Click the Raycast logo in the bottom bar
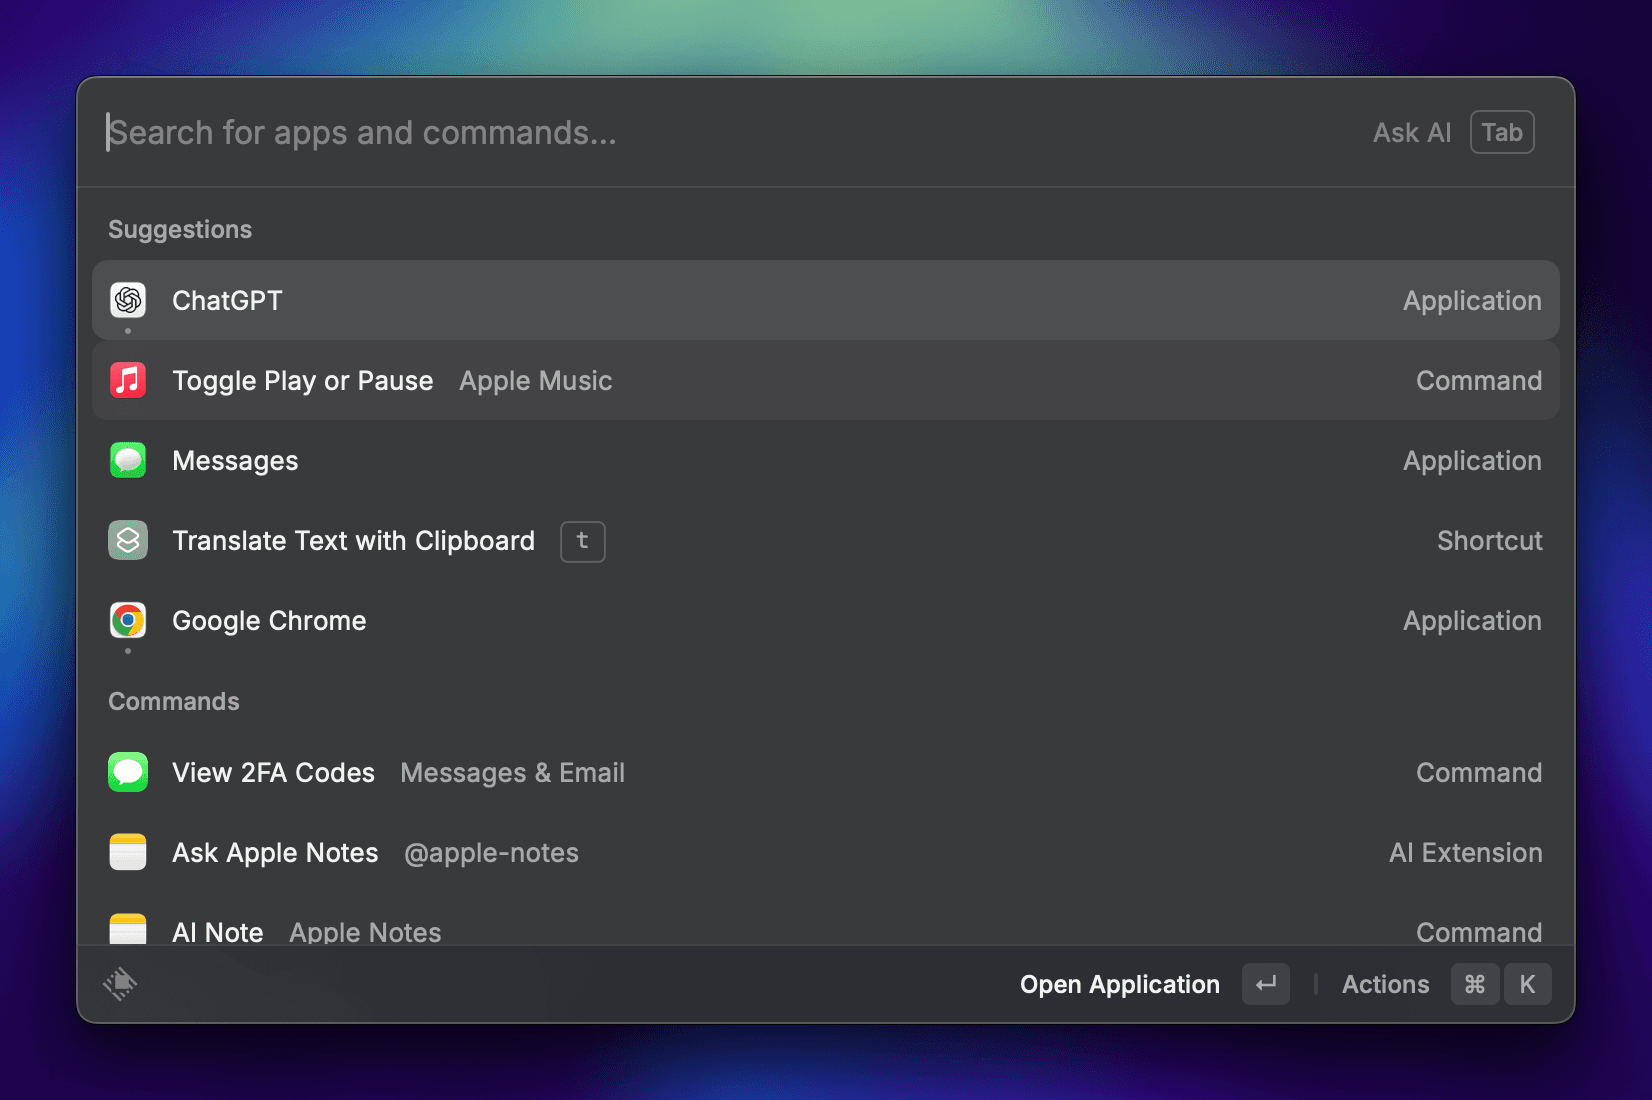Screen dimensions: 1652x1100 point(120,984)
